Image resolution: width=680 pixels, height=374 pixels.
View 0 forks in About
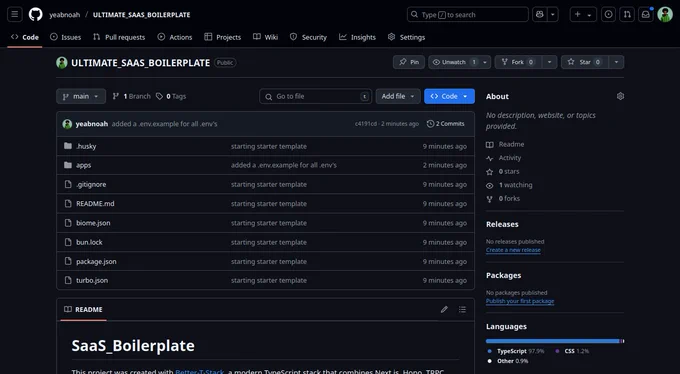coord(503,199)
